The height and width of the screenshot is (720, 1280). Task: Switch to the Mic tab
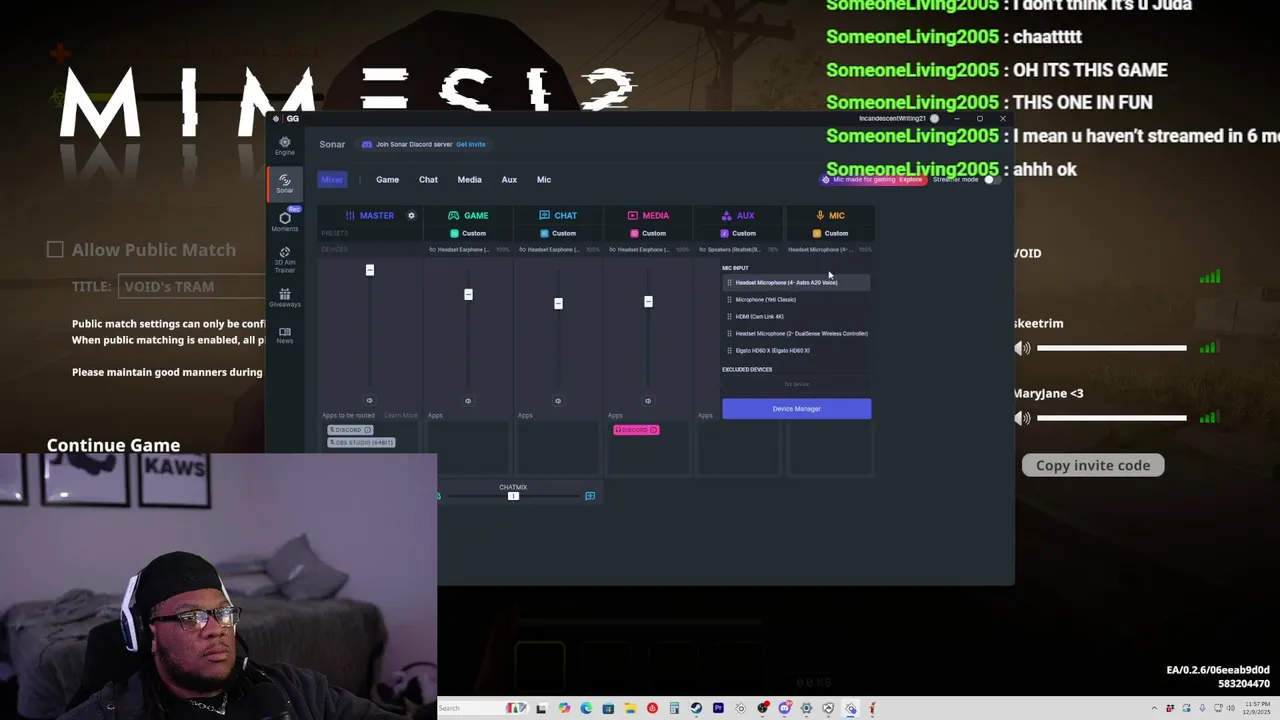click(x=544, y=180)
